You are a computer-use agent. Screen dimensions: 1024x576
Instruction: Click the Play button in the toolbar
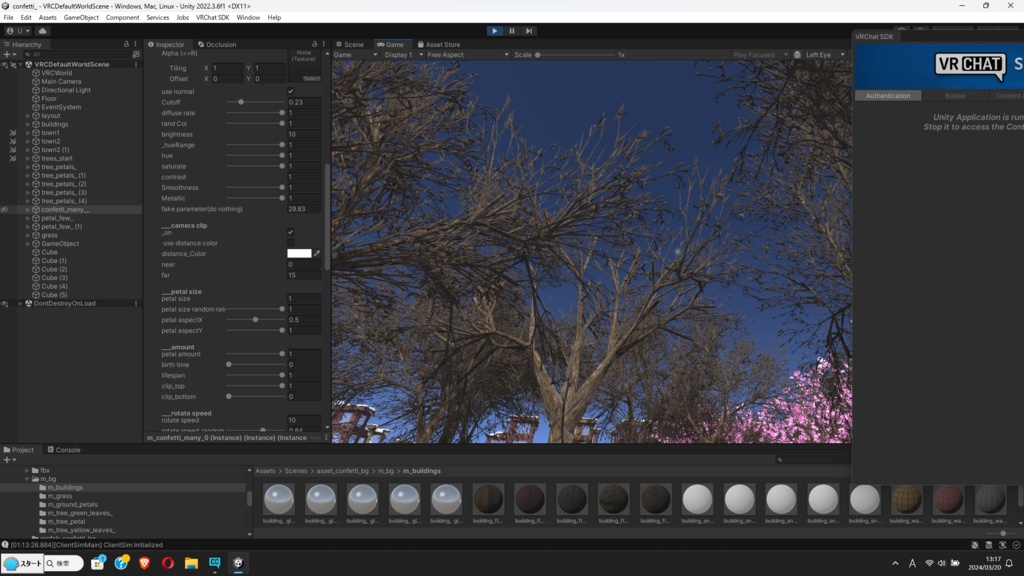[x=494, y=31]
